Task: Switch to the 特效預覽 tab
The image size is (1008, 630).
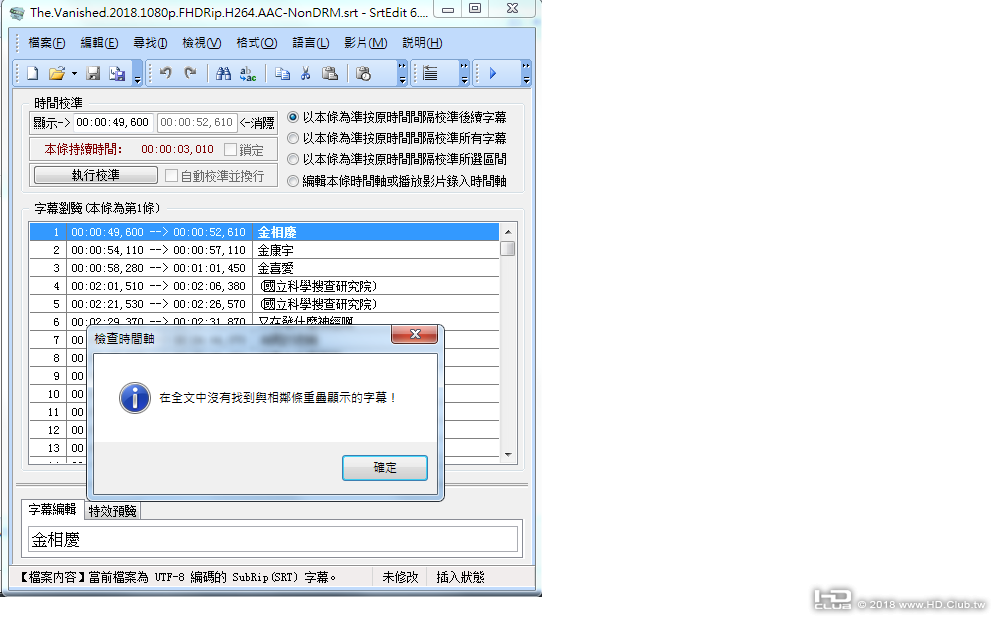Action: (112, 511)
